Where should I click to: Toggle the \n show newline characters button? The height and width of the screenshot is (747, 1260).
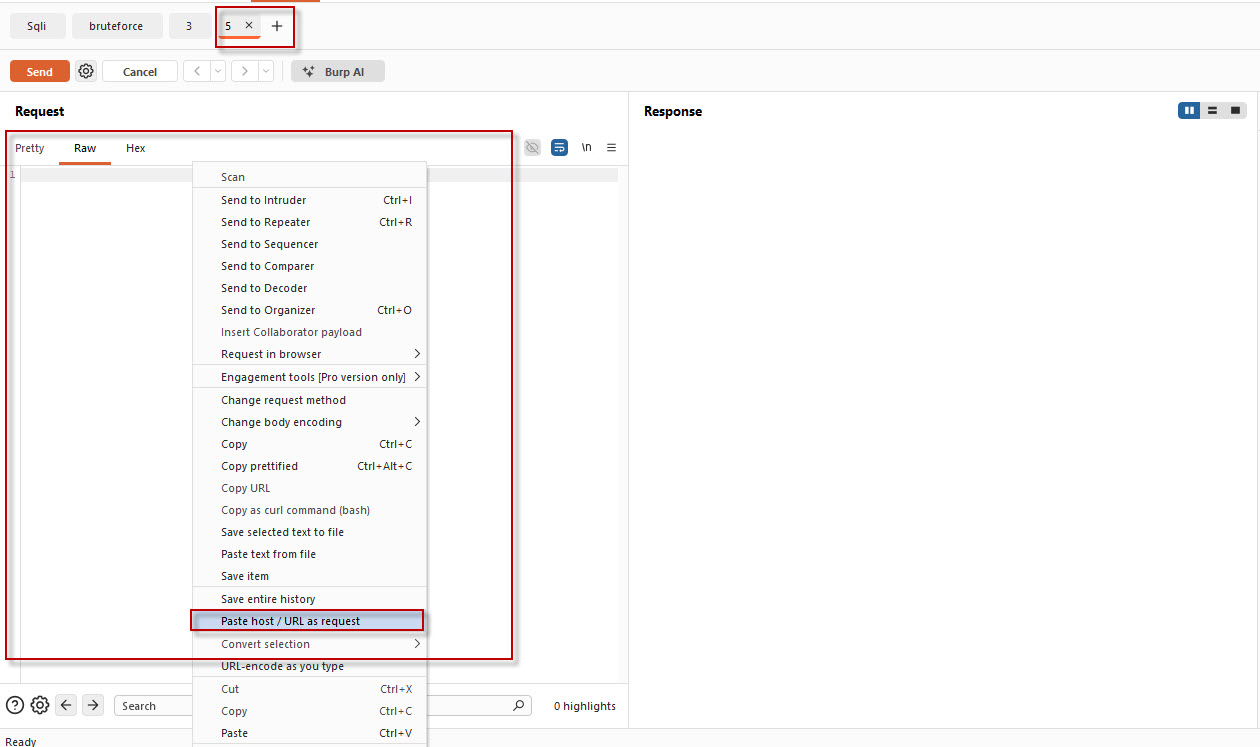coord(587,147)
